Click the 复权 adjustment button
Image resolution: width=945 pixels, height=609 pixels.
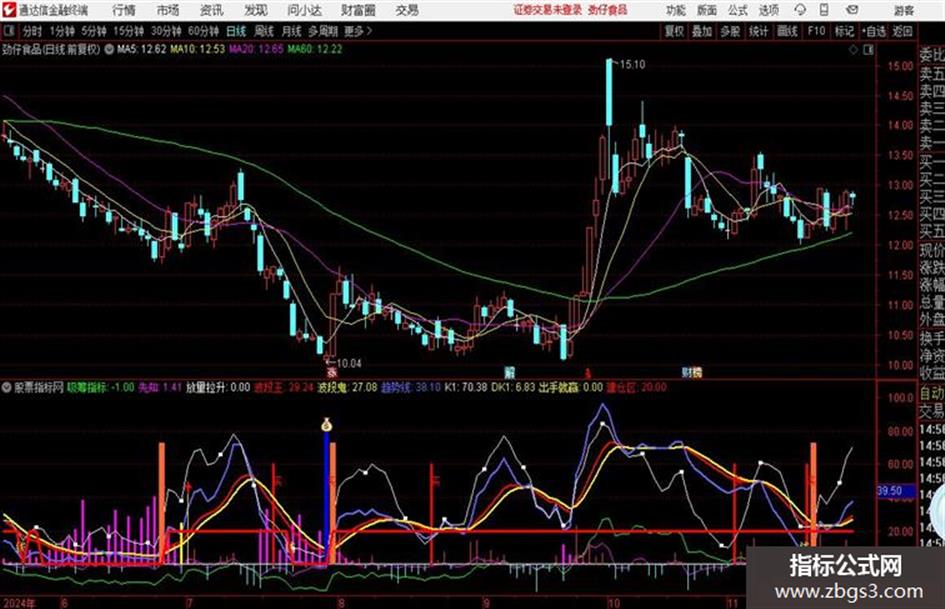[674, 31]
